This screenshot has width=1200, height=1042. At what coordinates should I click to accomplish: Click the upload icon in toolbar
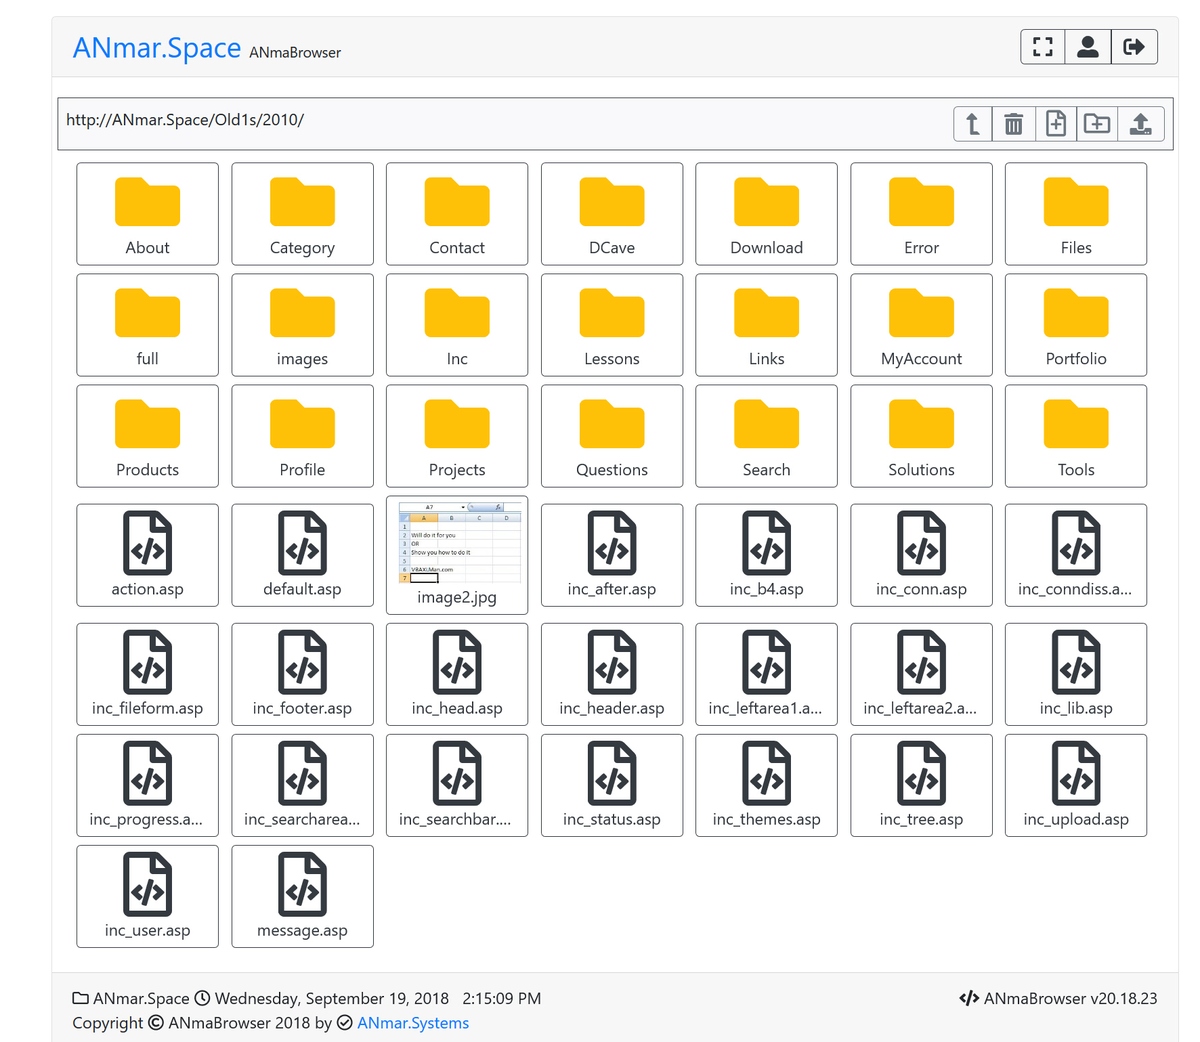[1140, 124]
